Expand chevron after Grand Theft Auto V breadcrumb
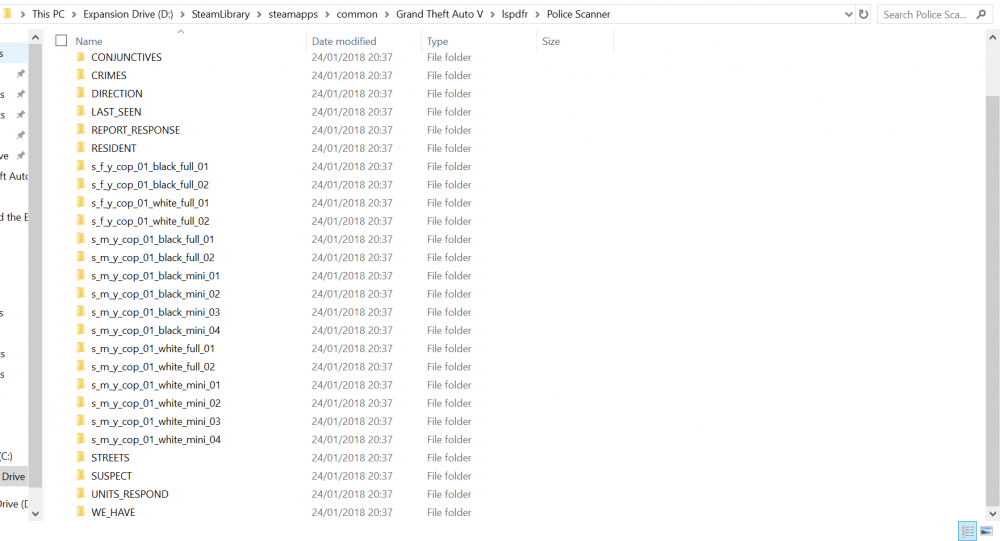Viewport: 1000px width, 541px height. (492, 14)
